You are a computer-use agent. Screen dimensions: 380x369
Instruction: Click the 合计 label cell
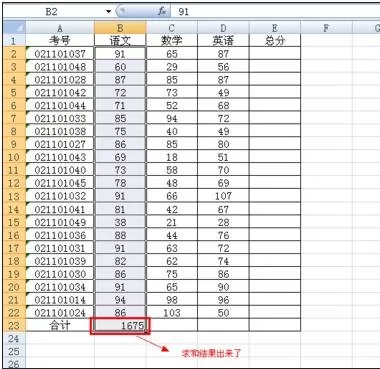[x=60, y=325]
